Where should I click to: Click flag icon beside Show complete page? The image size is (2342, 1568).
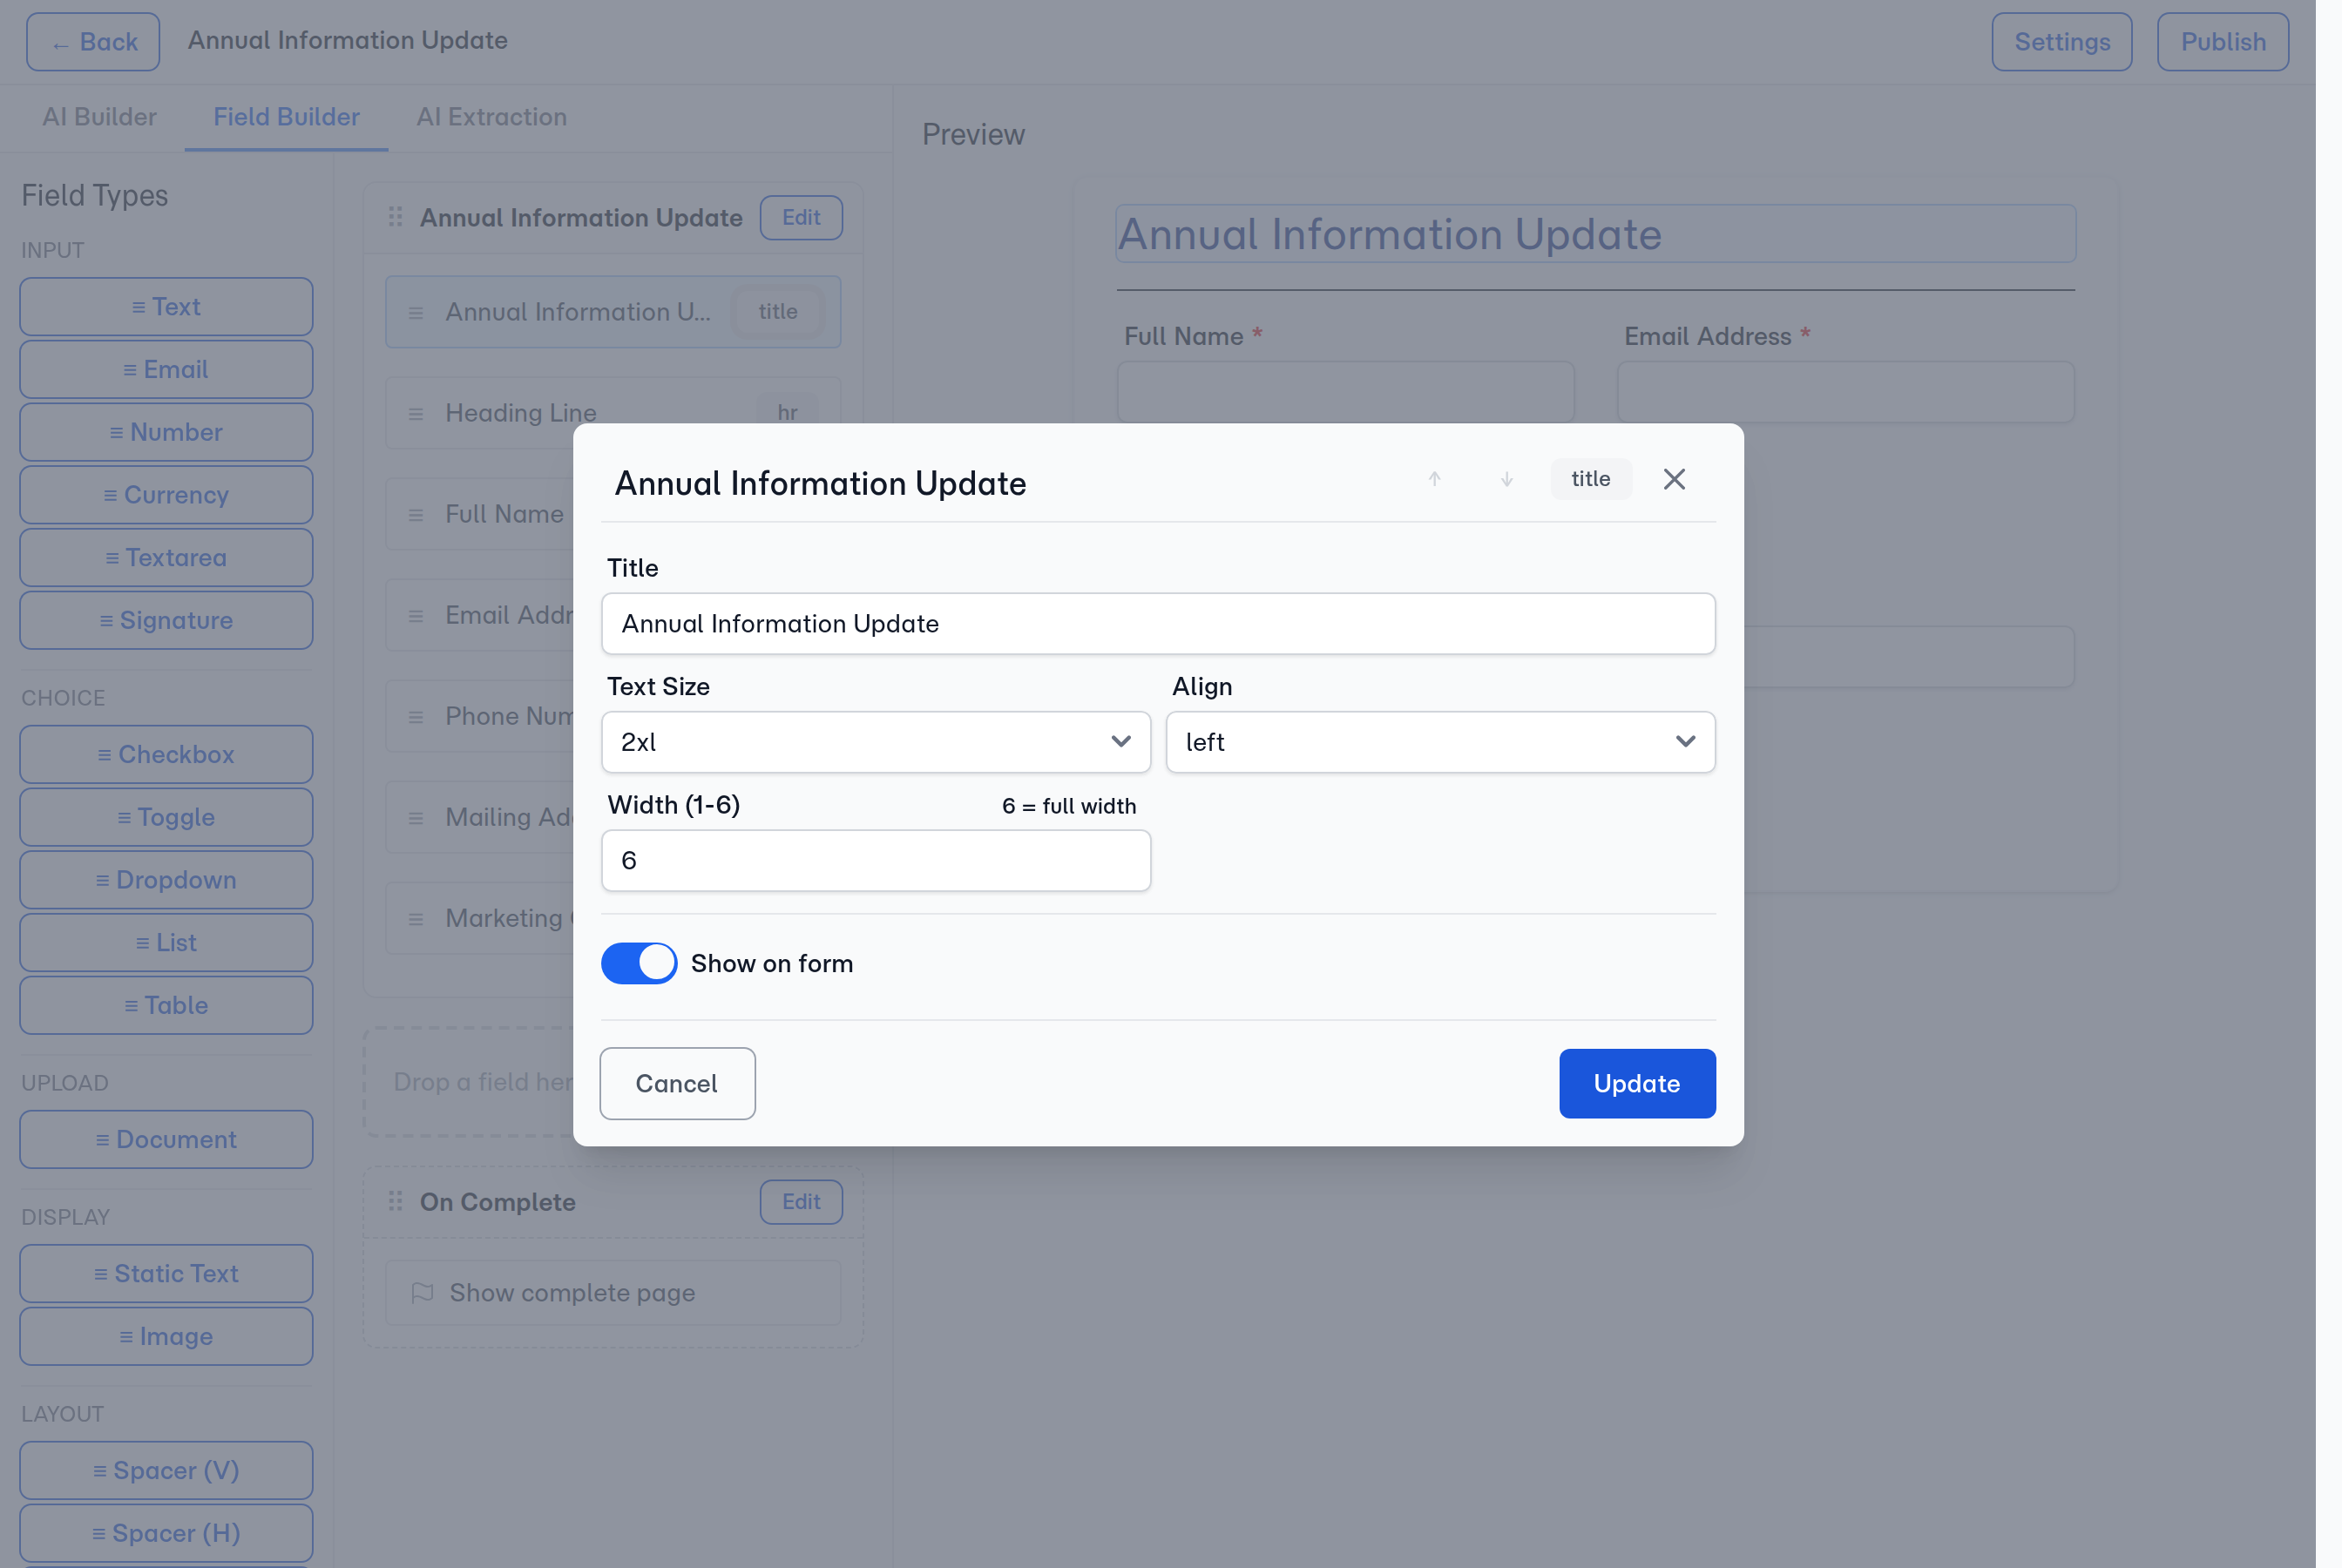(x=422, y=1293)
